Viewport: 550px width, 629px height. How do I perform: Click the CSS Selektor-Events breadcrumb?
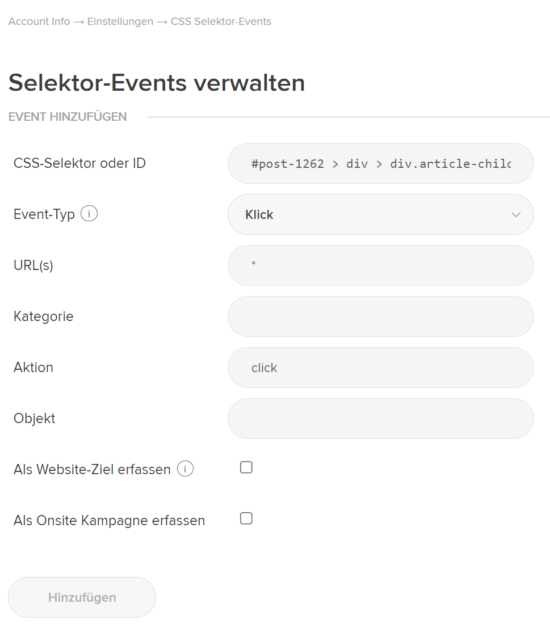[x=221, y=21]
